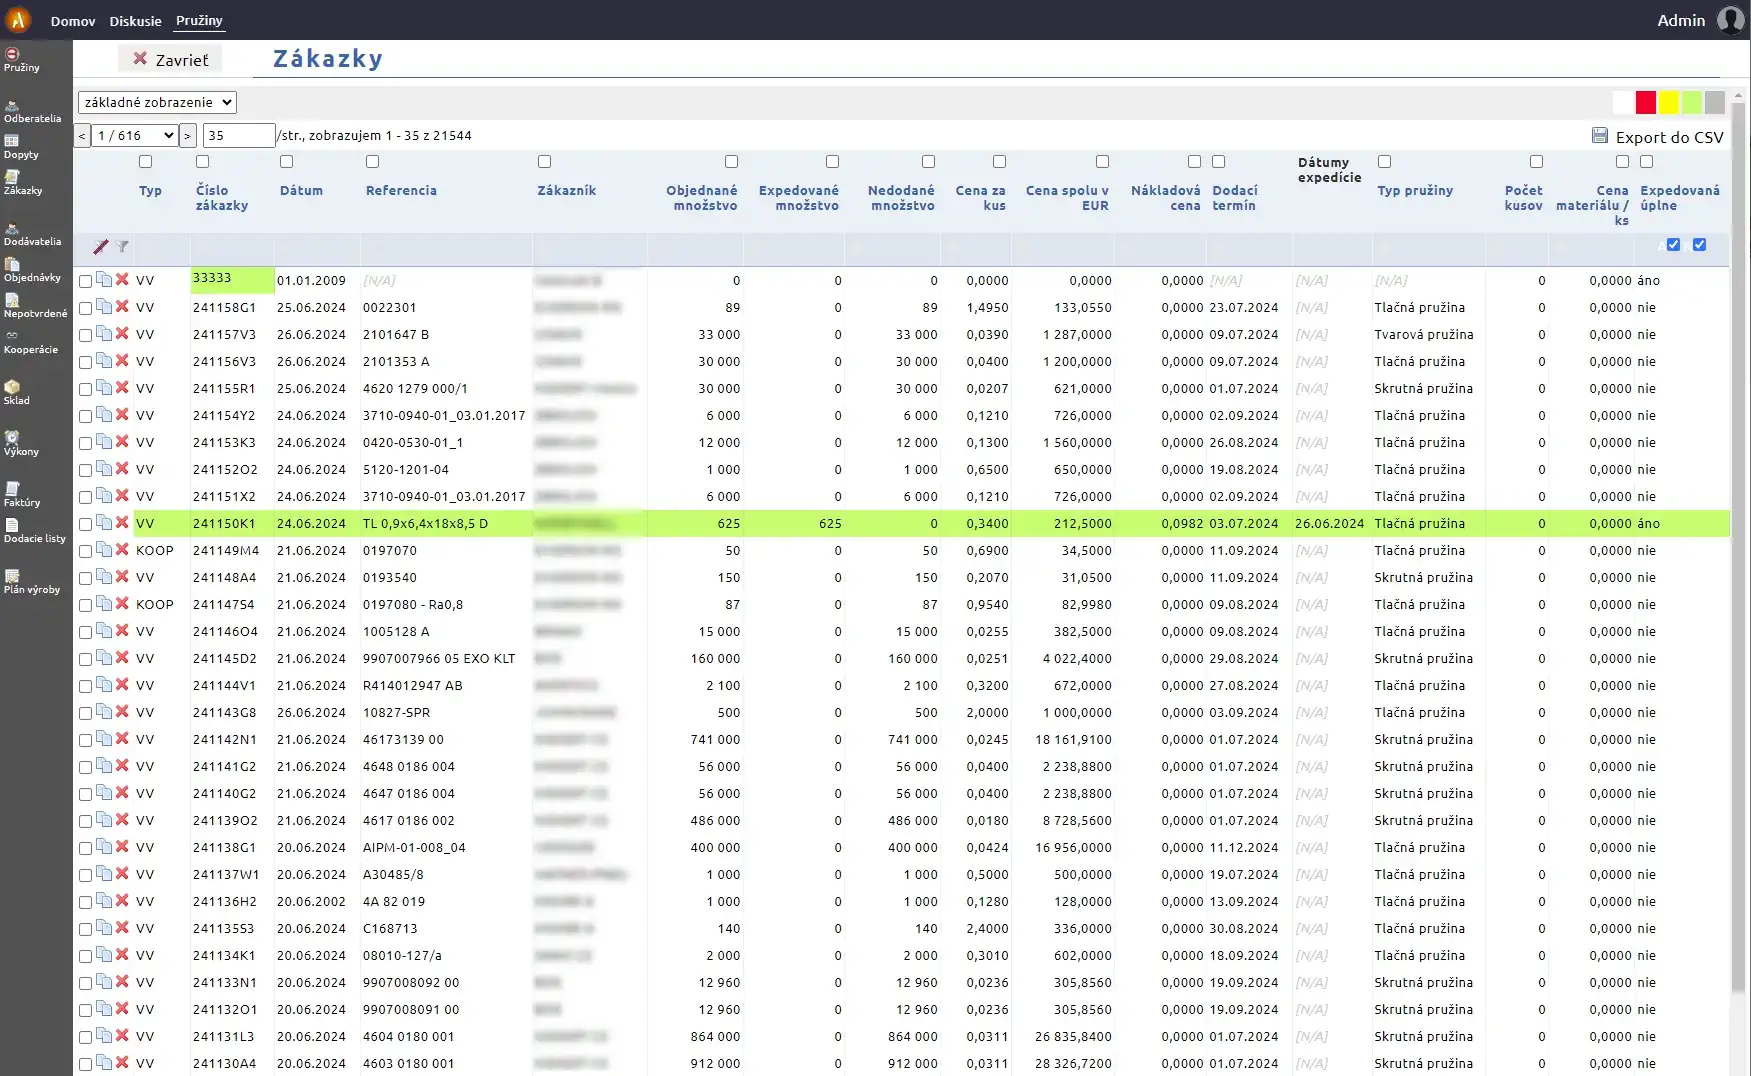Copy order 241155R1 with its copy icon
This screenshot has width=1751, height=1076.
[104, 388]
